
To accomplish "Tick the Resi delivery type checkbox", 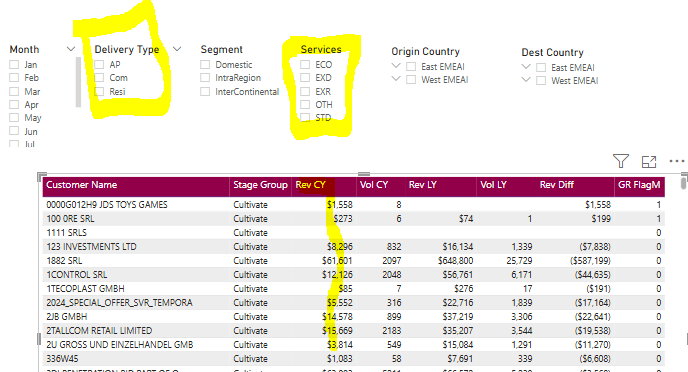I will [x=99, y=91].
